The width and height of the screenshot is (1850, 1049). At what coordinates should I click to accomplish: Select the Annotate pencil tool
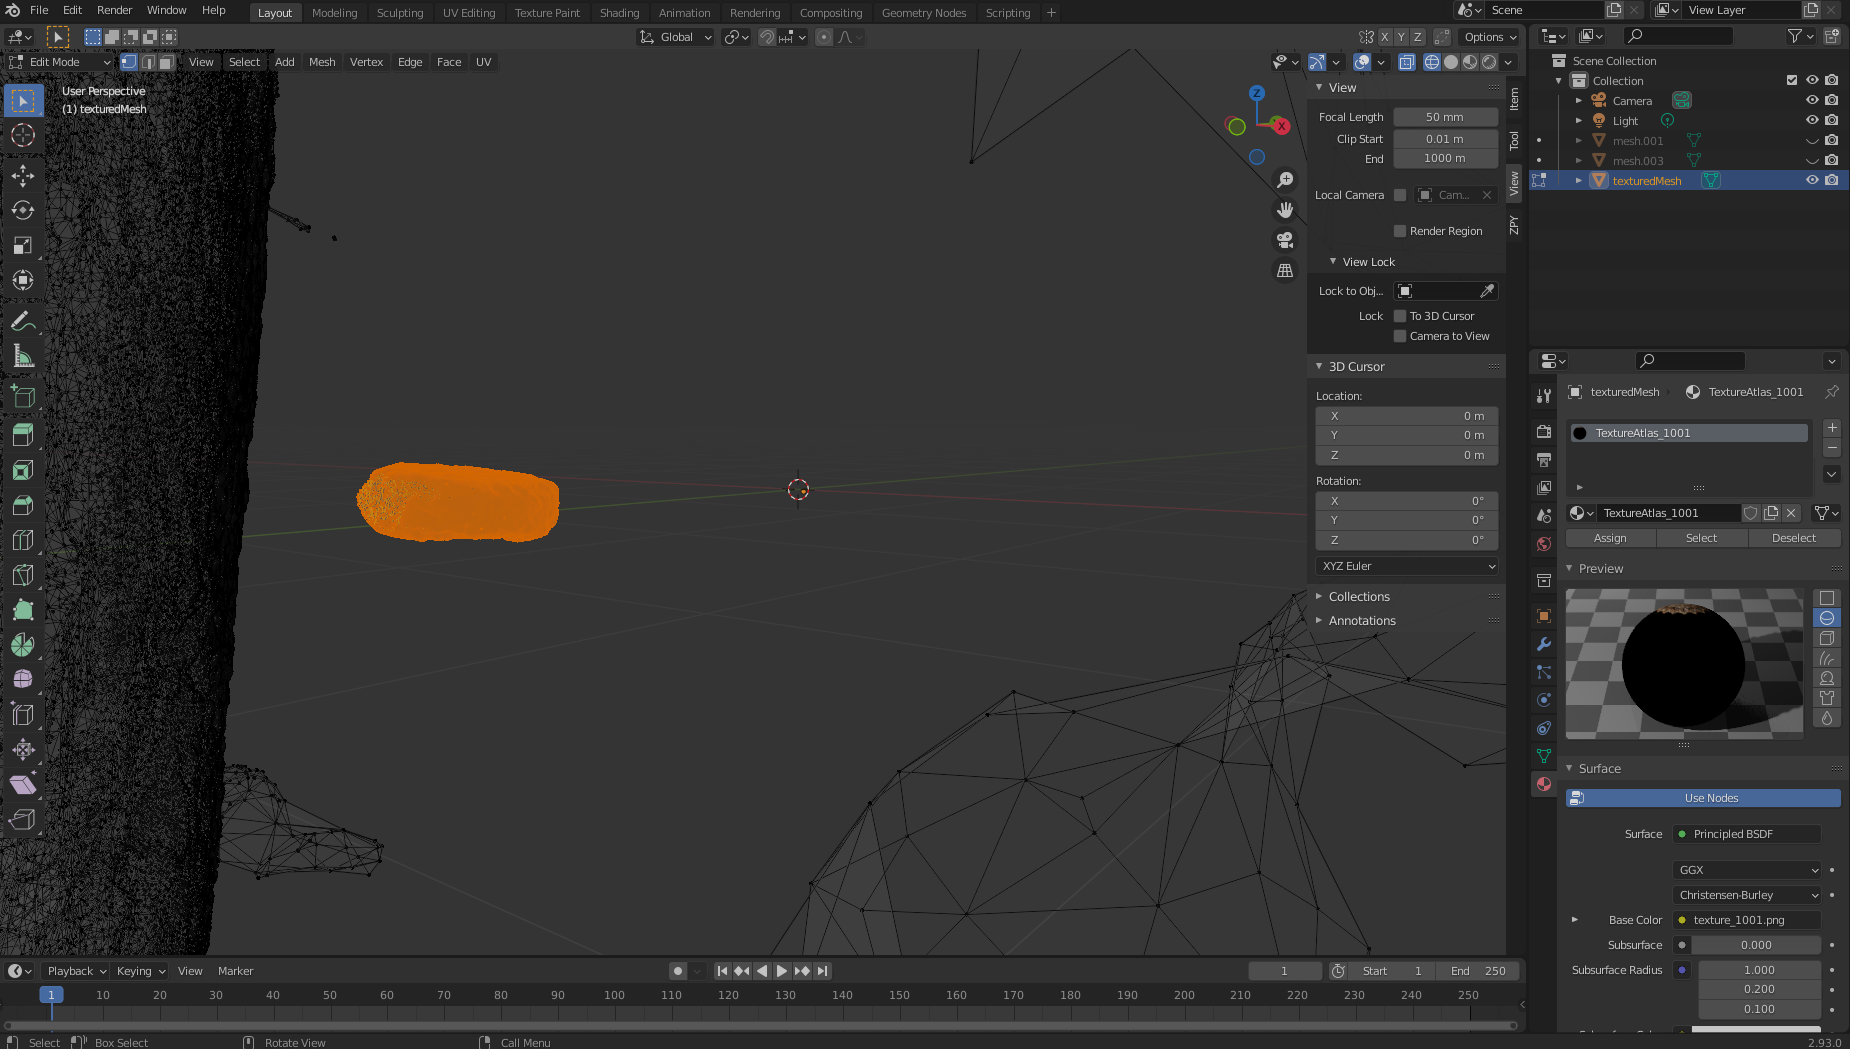(23, 322)
